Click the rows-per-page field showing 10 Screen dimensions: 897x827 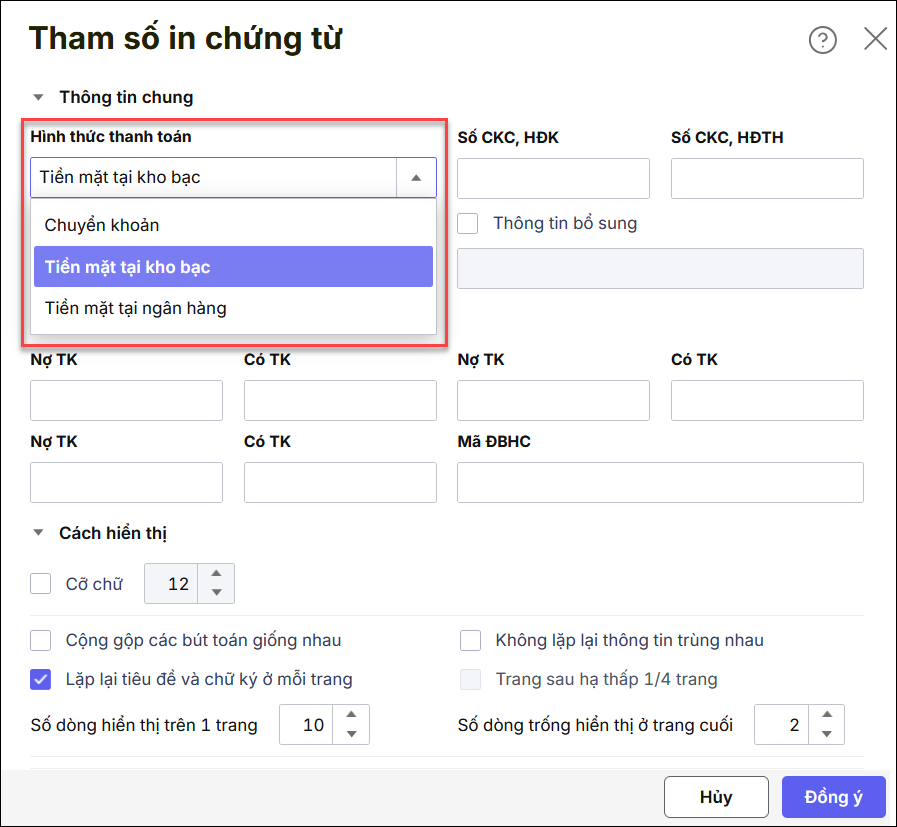coord(306,725)
